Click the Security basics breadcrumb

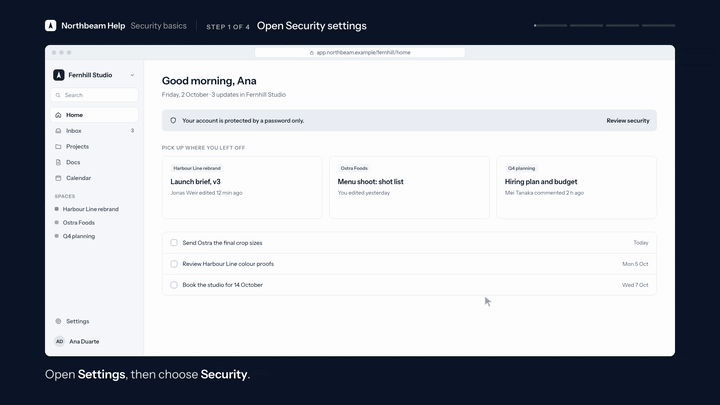[x=158, y=26]
